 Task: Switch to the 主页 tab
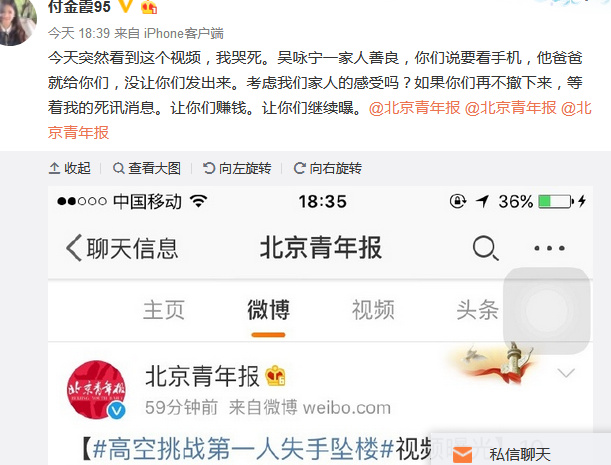tap(164, 310)
